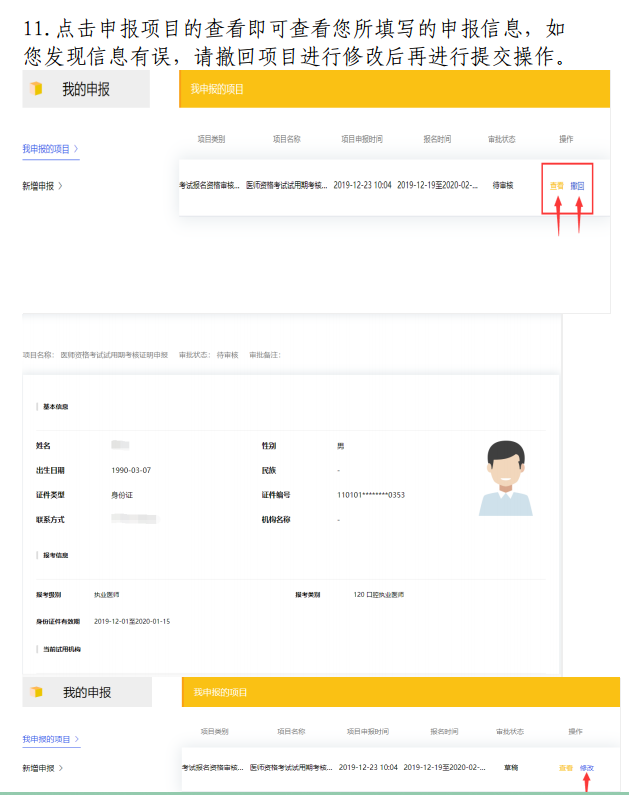Expand chevron next to 我申报的项目 in lower sidebar
This screenshot has height=795, width=629.
tap(77, 739)
